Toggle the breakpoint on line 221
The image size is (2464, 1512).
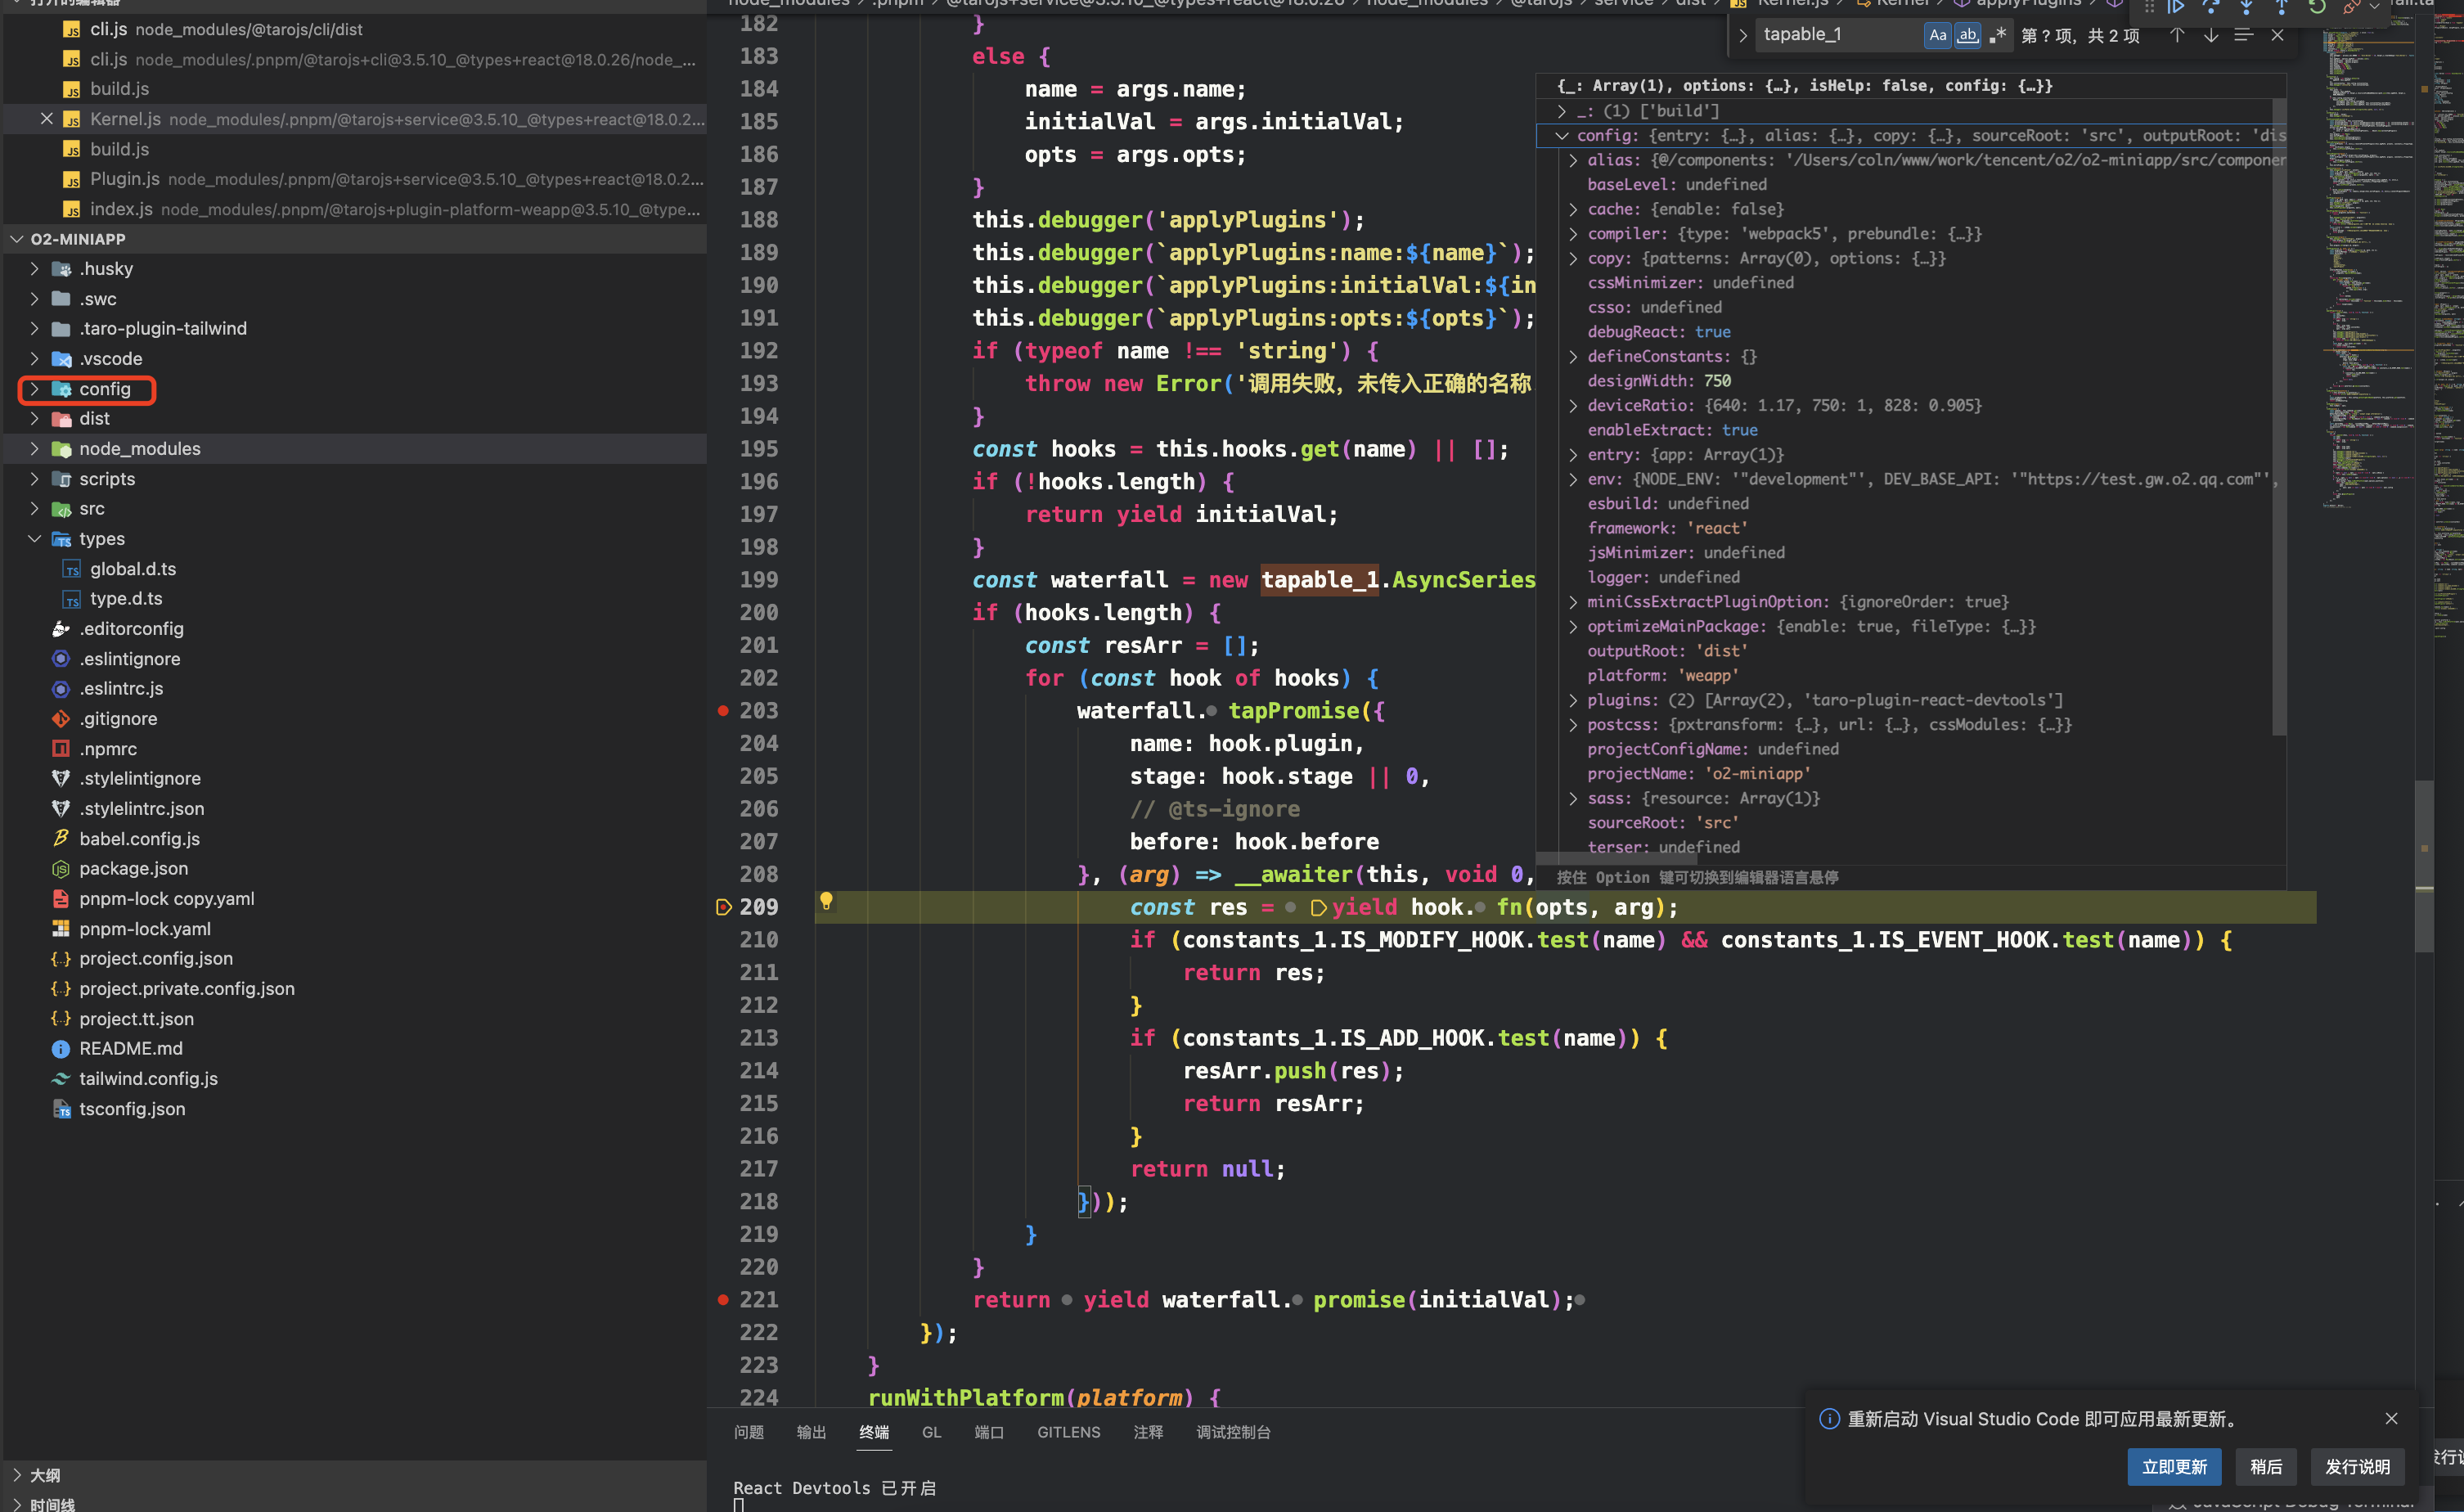(x=723, y=1300)
